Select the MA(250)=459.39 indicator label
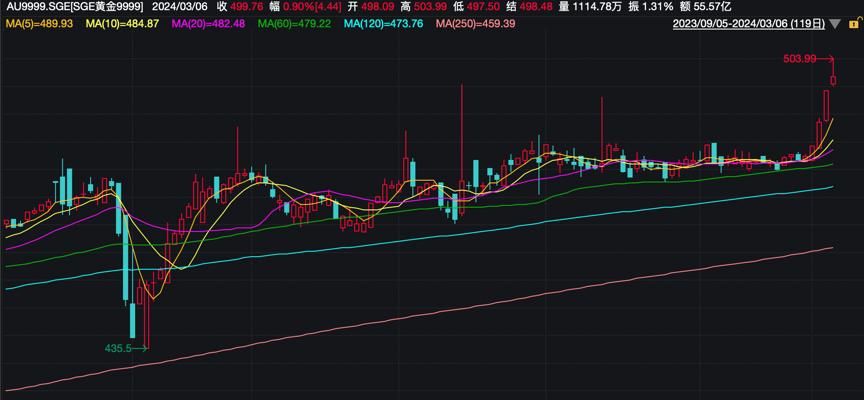Viewport: 864px width, 400px height. pyautogui.click(x=475, y=24)
